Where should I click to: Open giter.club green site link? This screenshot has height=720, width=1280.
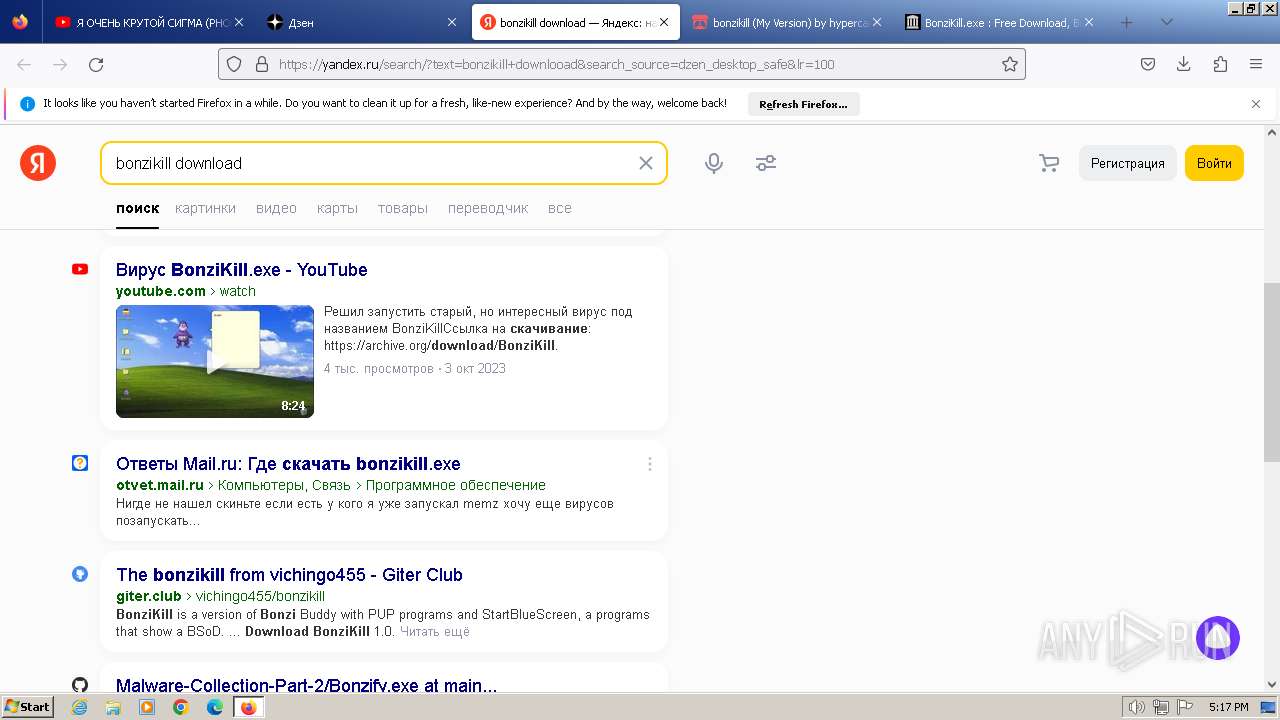[x=149, y=596]
